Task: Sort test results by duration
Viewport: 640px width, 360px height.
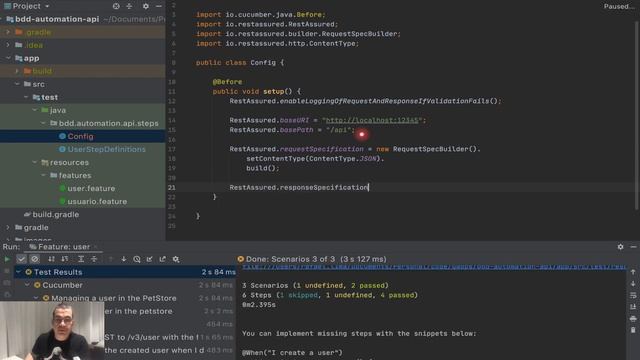Action: [64, 259]
